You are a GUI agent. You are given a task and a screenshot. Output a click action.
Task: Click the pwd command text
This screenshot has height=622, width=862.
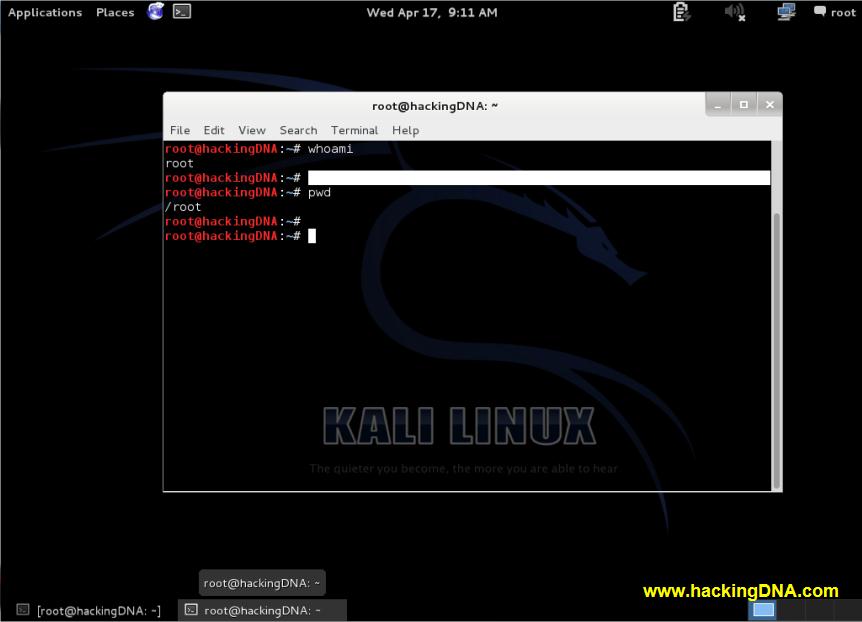tap(319, 192)
